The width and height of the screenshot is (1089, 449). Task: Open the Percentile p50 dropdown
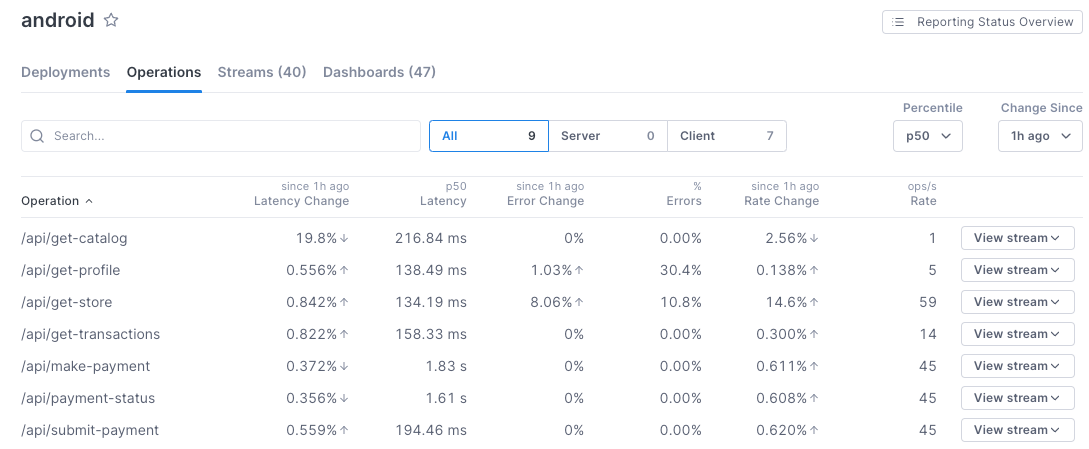tap(927, 136)
